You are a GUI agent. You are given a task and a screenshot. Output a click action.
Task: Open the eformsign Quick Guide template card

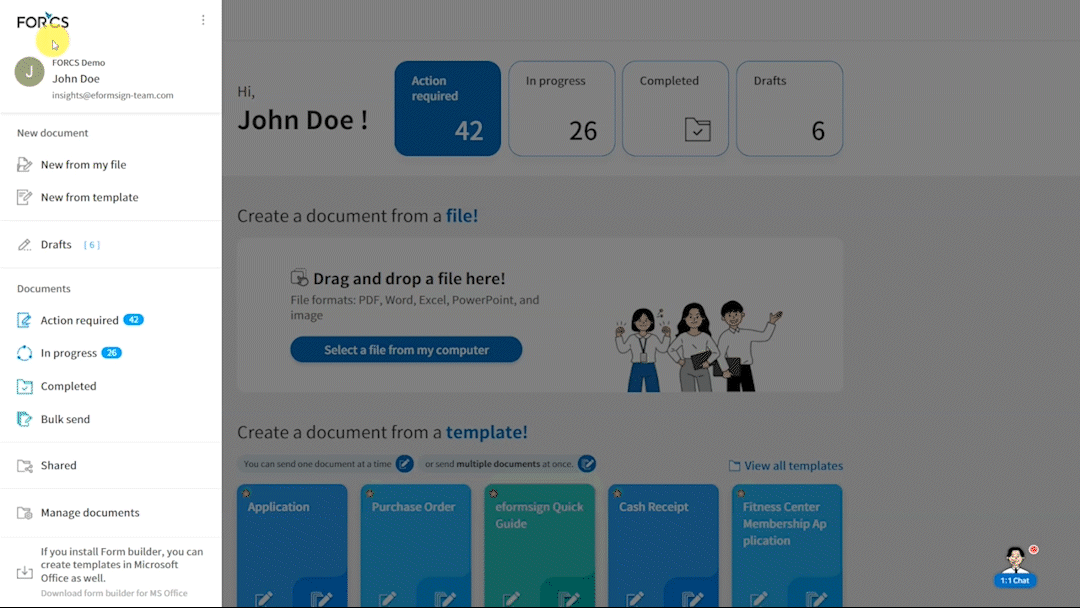(539, 545)
